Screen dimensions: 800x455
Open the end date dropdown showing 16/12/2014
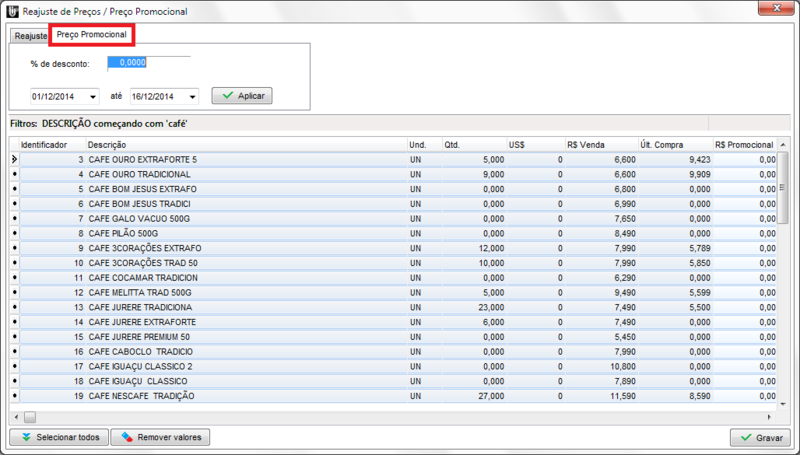coord(192,96)
